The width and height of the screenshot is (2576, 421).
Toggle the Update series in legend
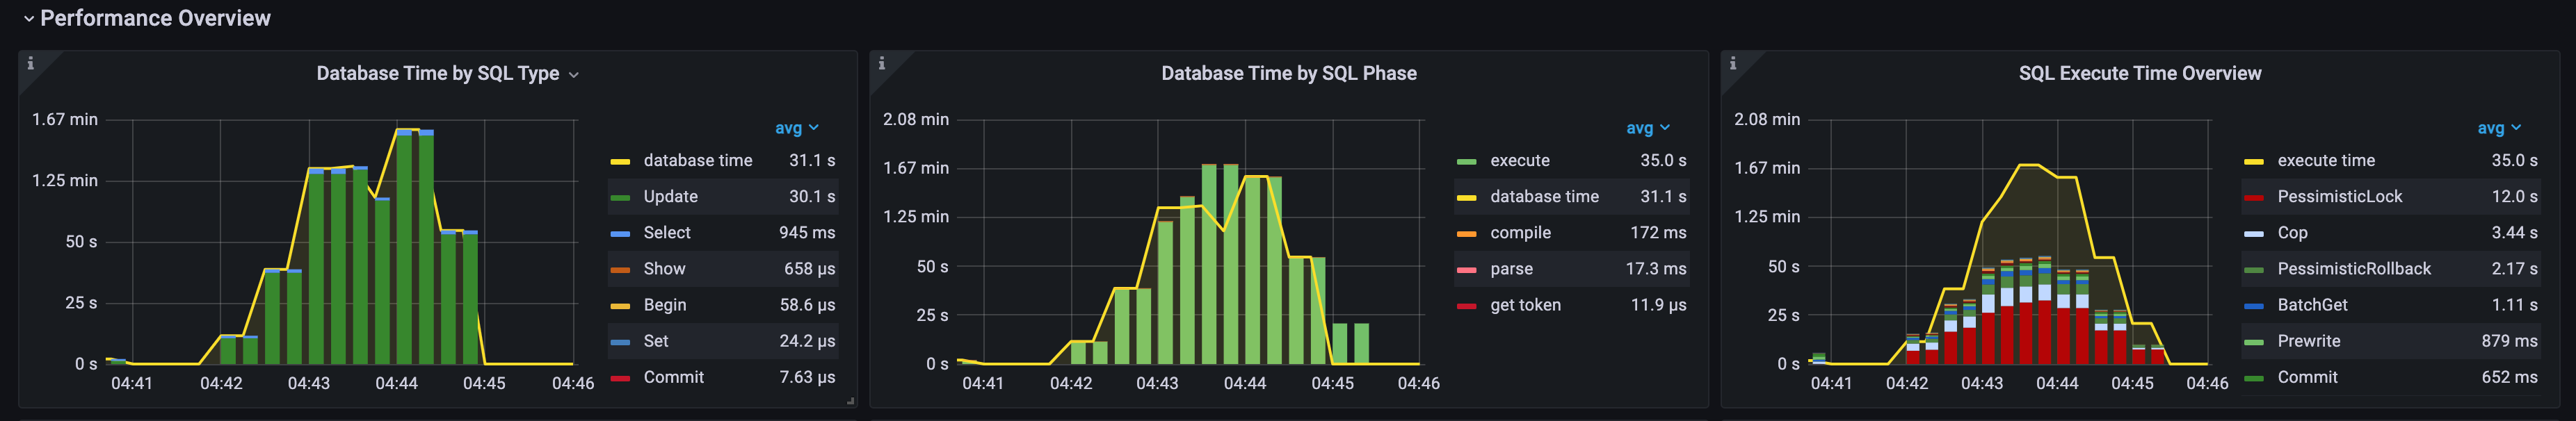[x=670, y=197]
